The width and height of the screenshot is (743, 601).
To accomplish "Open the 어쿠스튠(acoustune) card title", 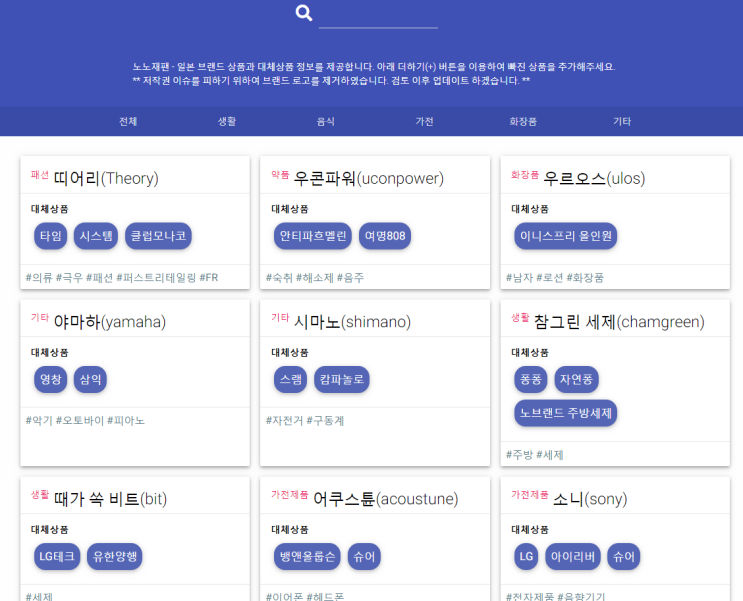I will click(386, 499).
